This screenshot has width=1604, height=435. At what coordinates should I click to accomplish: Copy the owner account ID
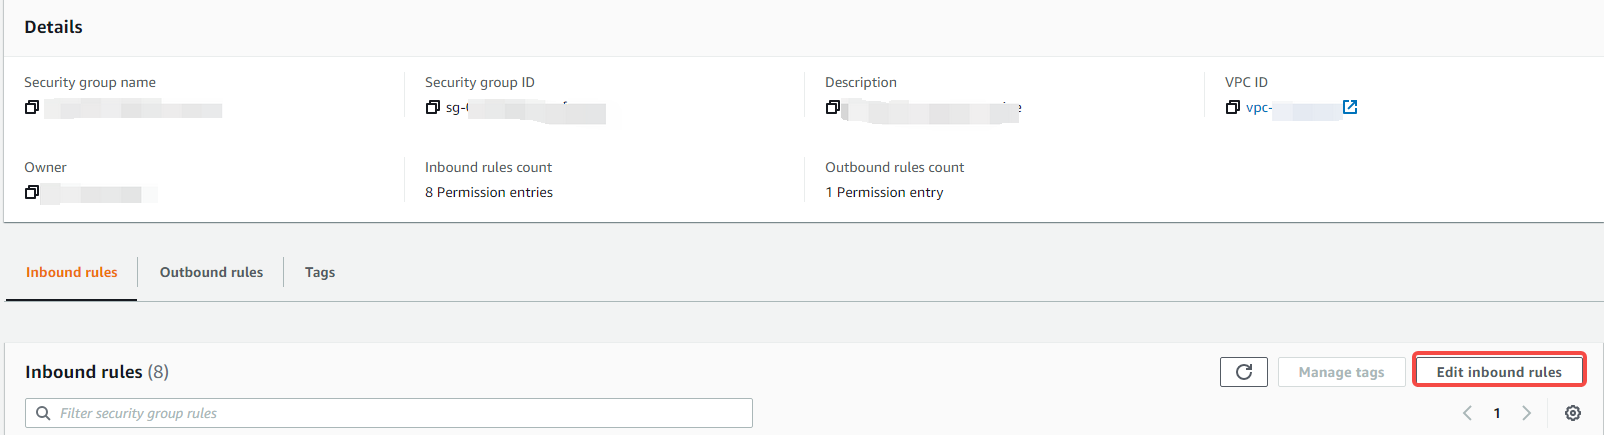click(x=32, y=192)
